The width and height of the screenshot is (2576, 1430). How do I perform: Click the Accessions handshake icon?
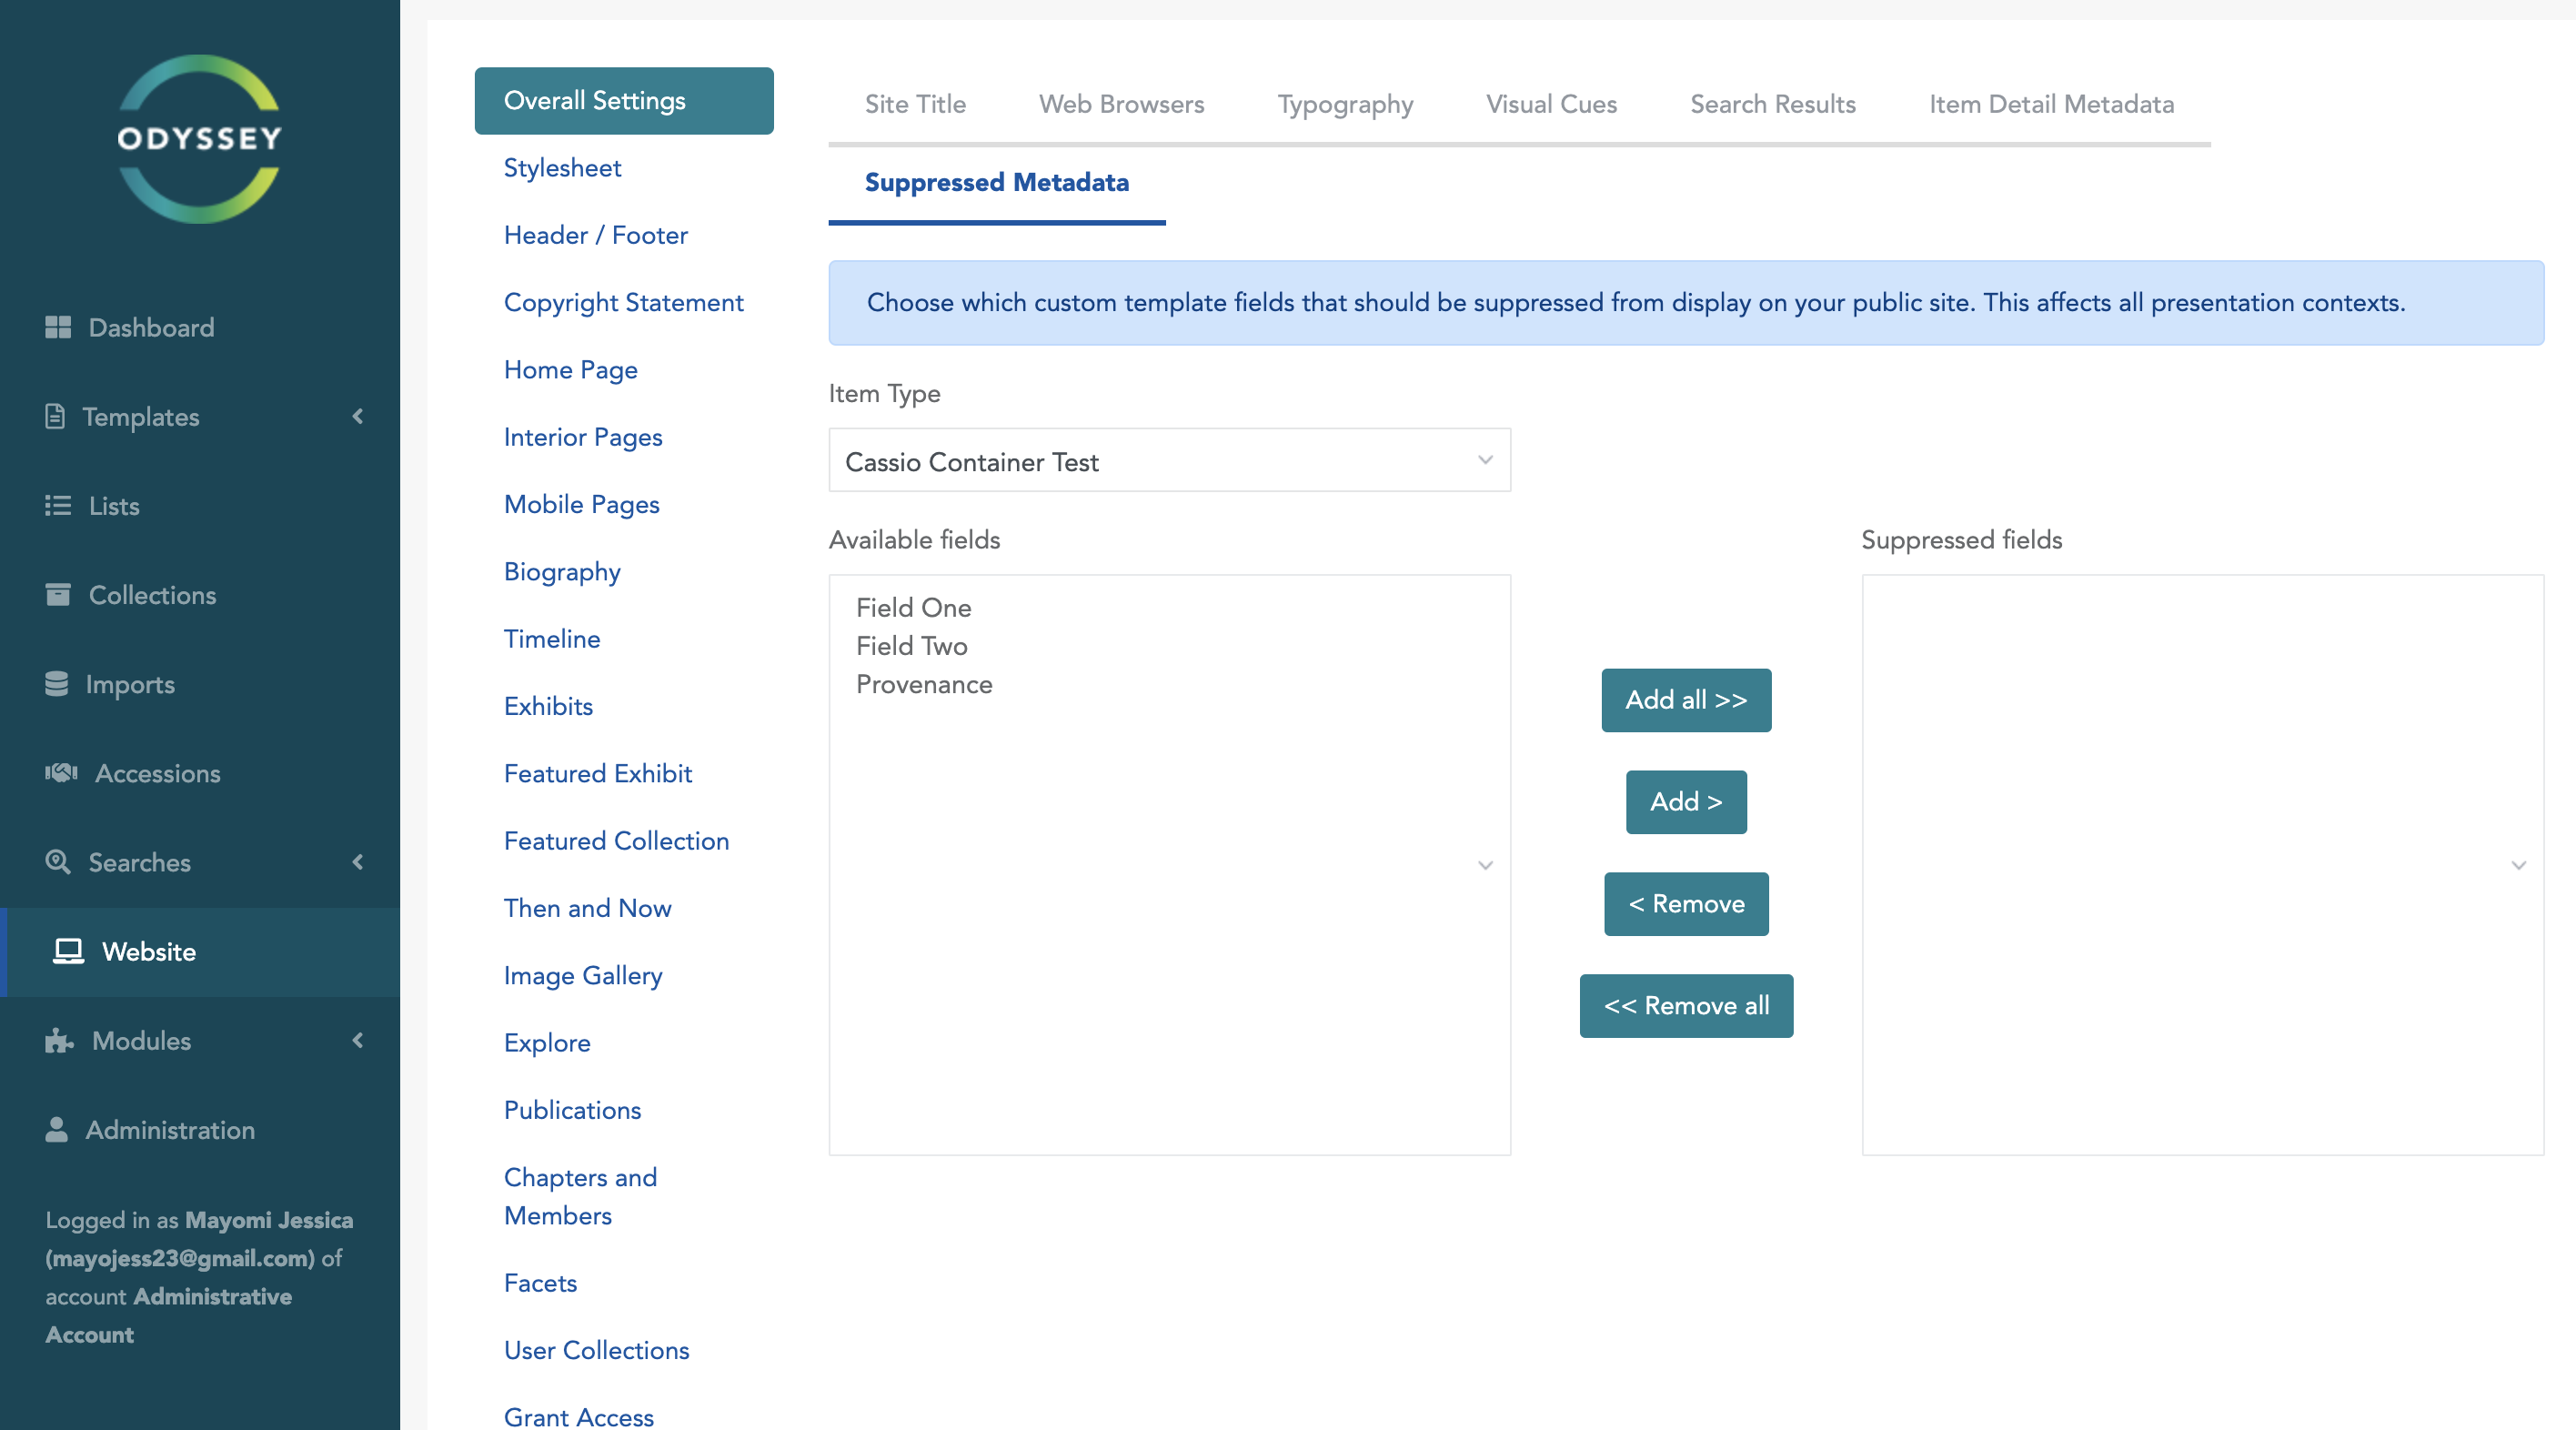(61, 772)
